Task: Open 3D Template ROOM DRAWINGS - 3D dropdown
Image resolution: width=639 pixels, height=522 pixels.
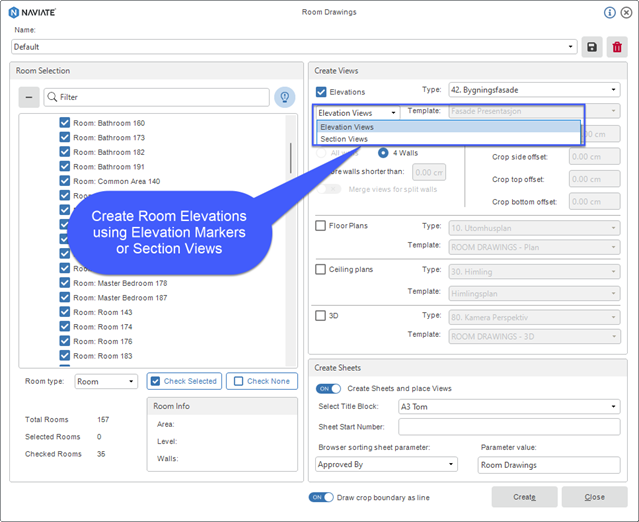Action: pyautogui.click(x=535, y=337)
